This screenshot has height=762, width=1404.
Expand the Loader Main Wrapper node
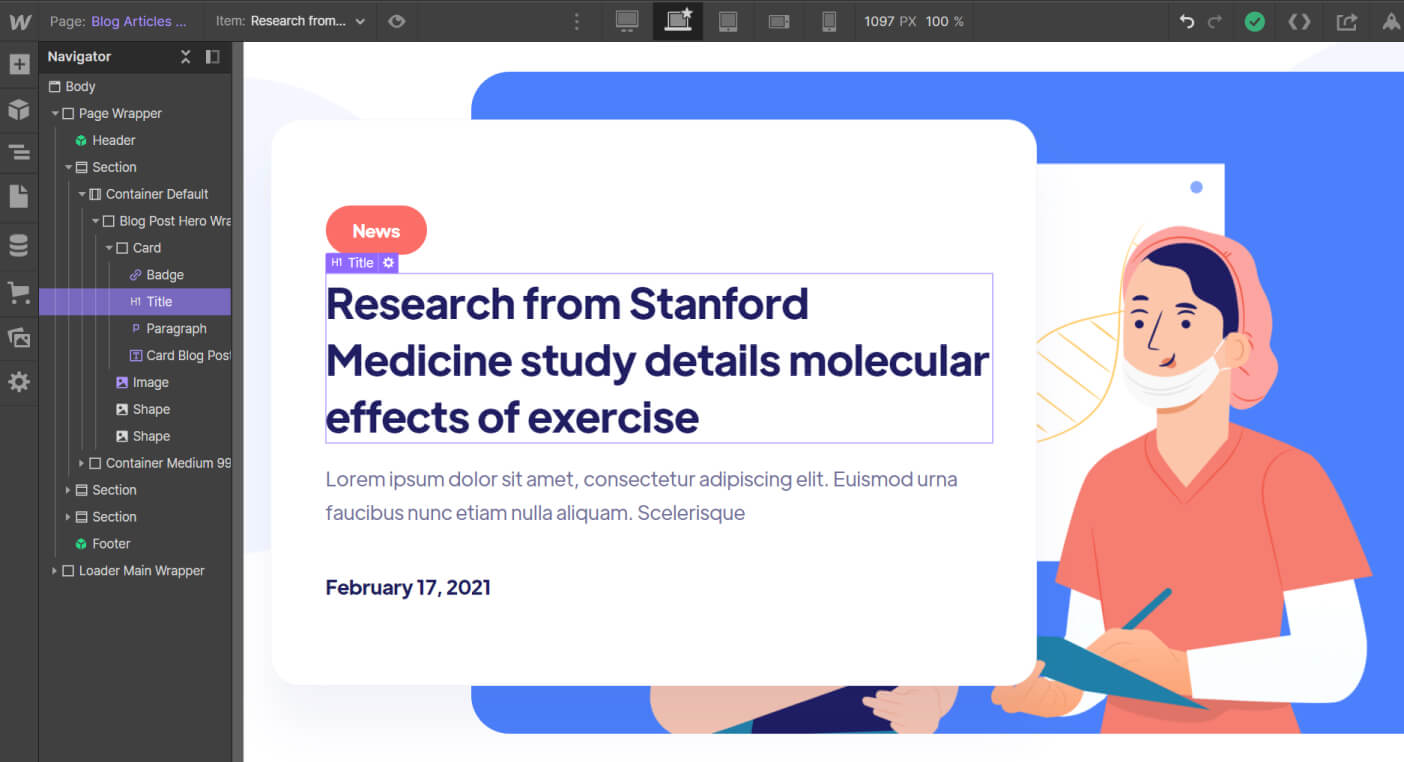point(55,571)
